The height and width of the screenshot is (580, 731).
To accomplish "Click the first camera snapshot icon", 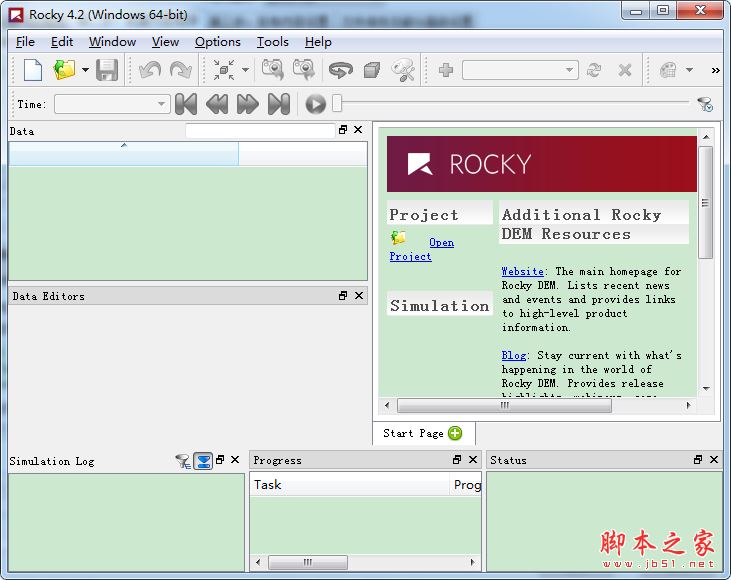I will [x=272, y=69].
